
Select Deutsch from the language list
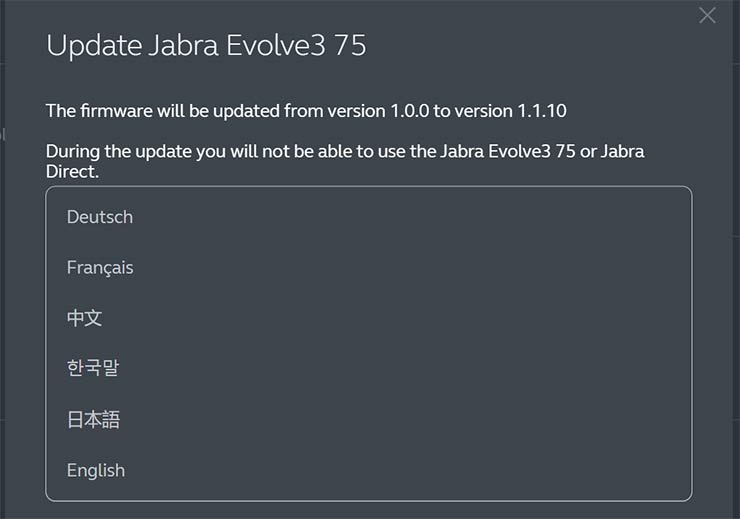click(100, 217)
